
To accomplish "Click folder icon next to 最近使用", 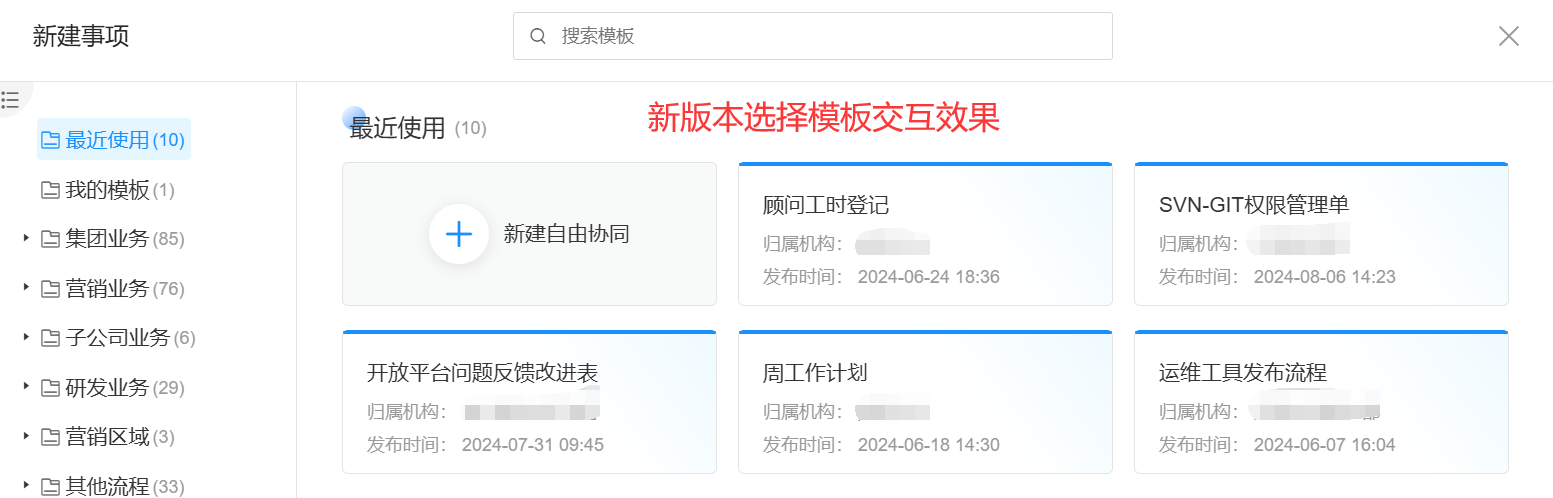I will (x=50, y=140).
